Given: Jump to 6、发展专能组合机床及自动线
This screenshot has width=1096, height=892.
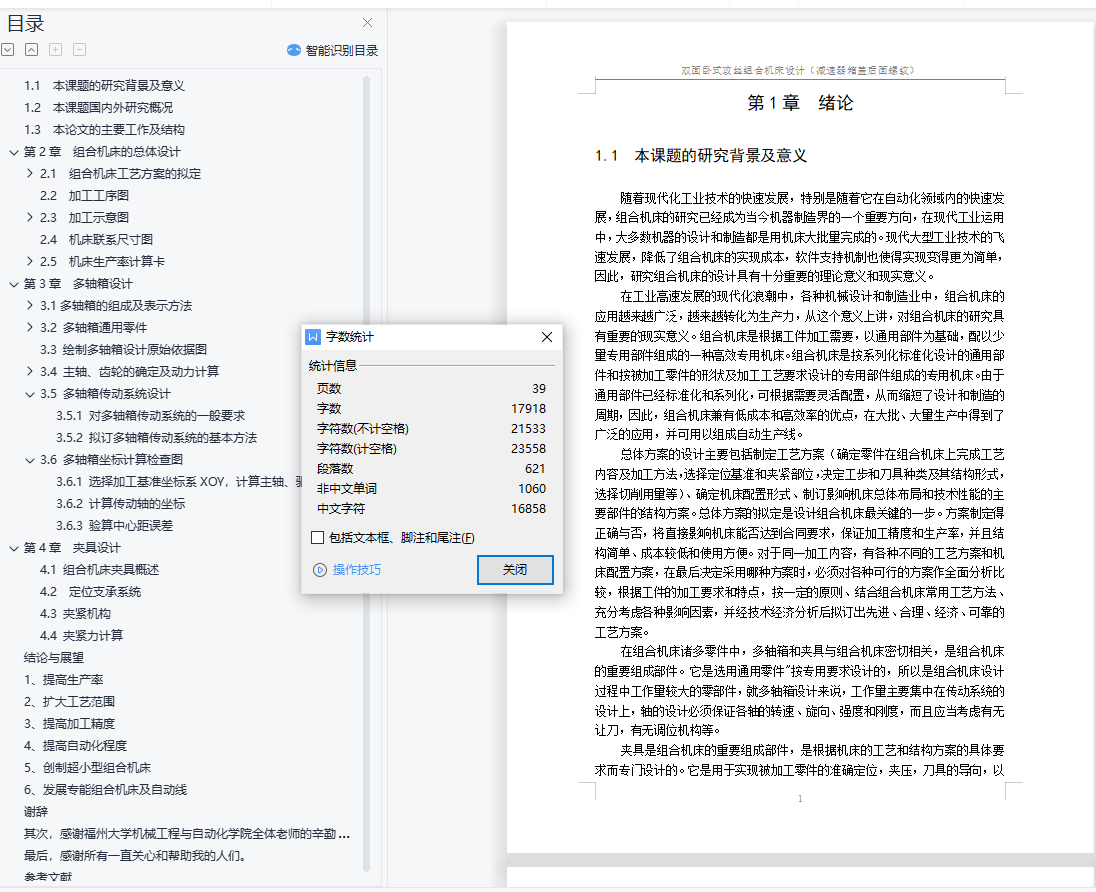Looking at the screenshot, I should (x=106, y=790).
